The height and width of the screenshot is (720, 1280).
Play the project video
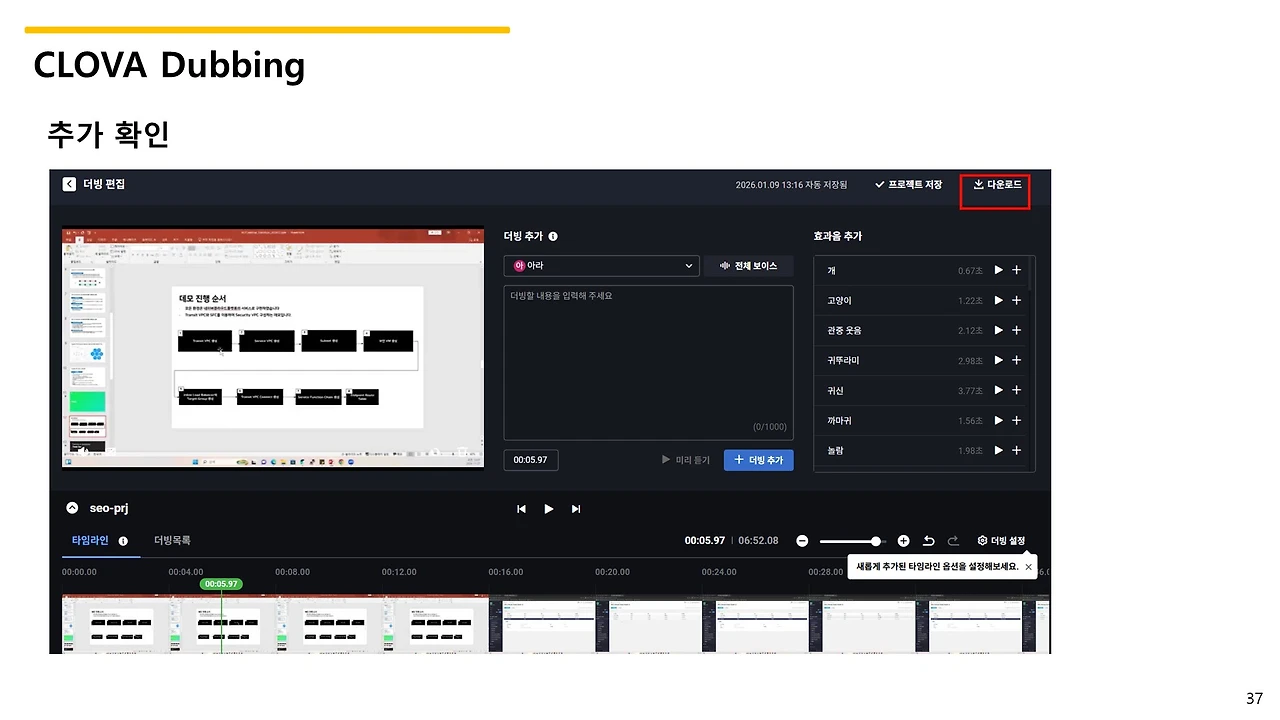point(548,509)
